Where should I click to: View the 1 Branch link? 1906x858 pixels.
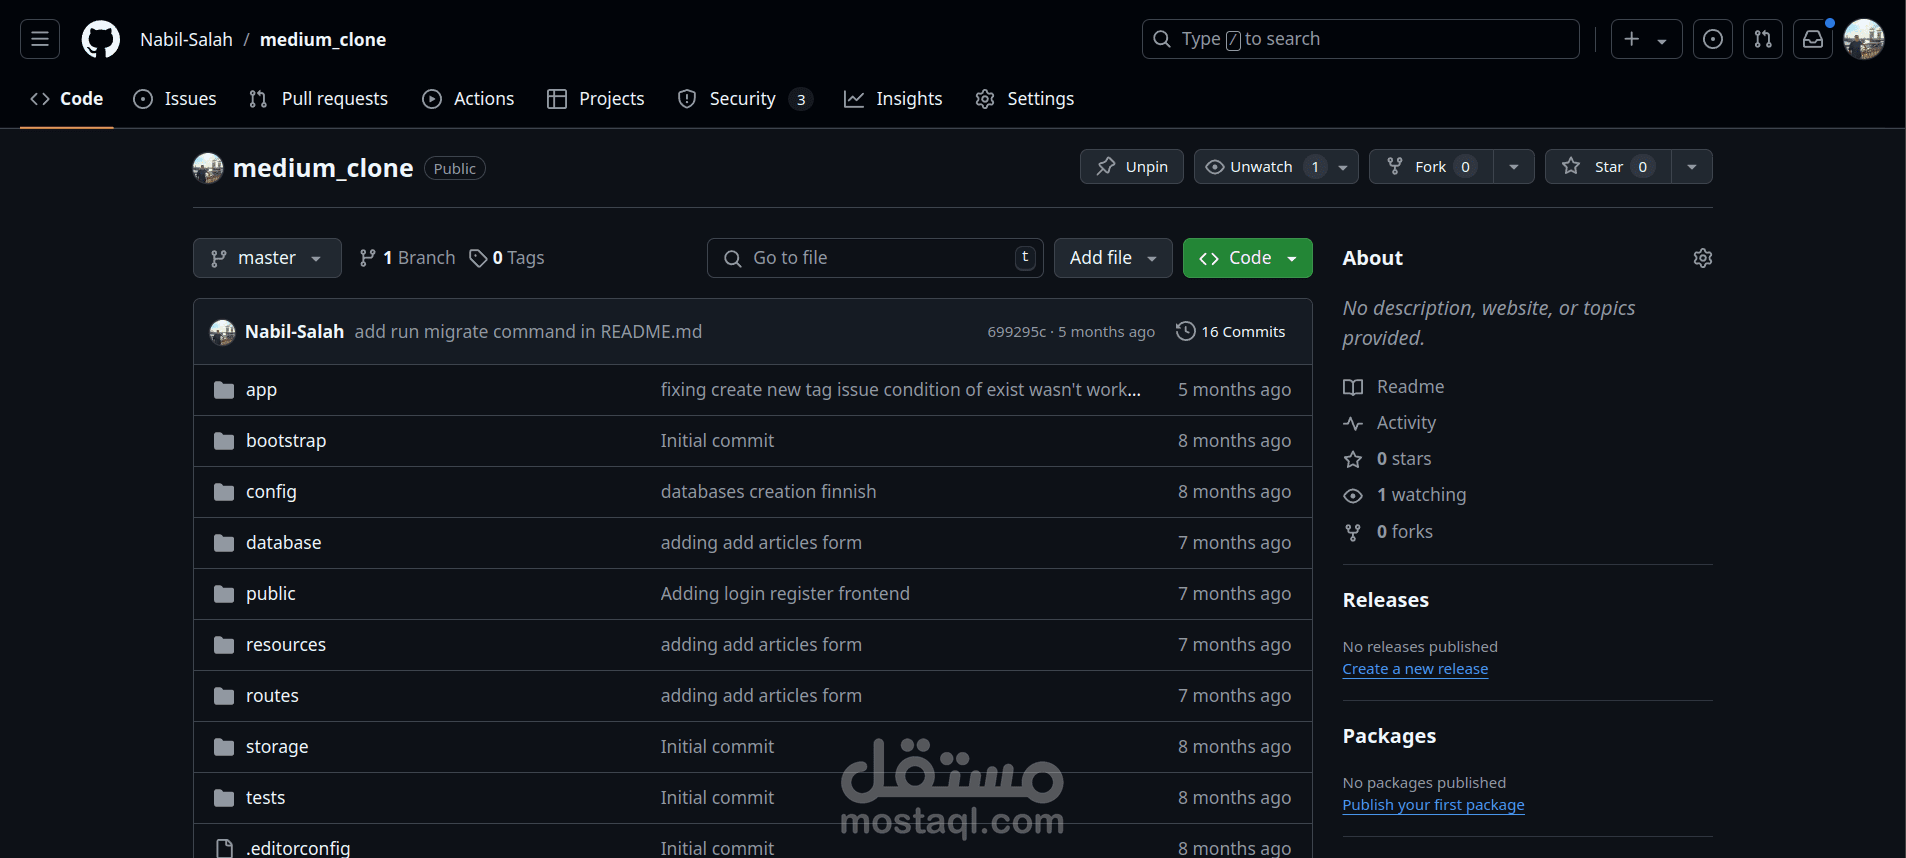pos(407,258)
